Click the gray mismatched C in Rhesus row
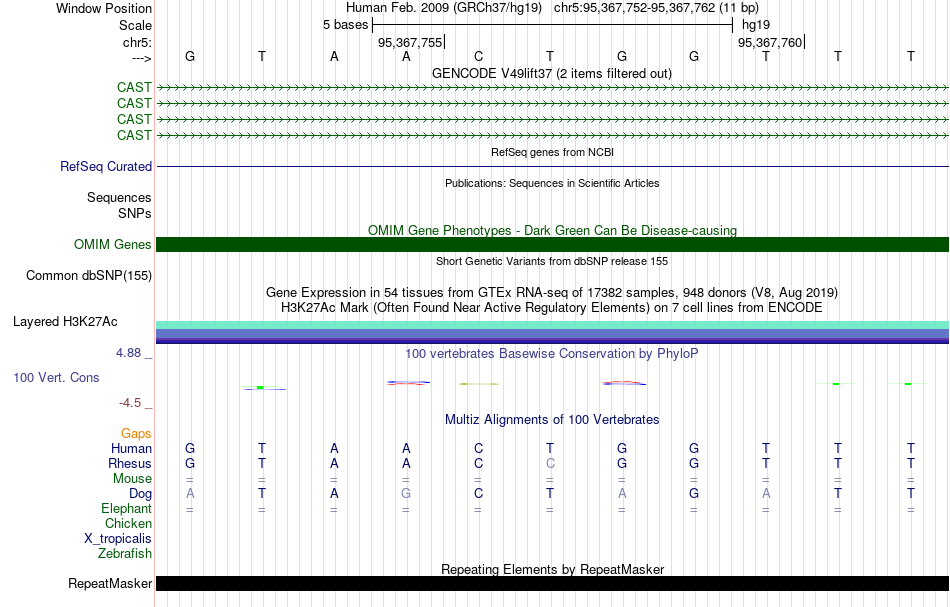The image size is (950, 607). (550, 463)
